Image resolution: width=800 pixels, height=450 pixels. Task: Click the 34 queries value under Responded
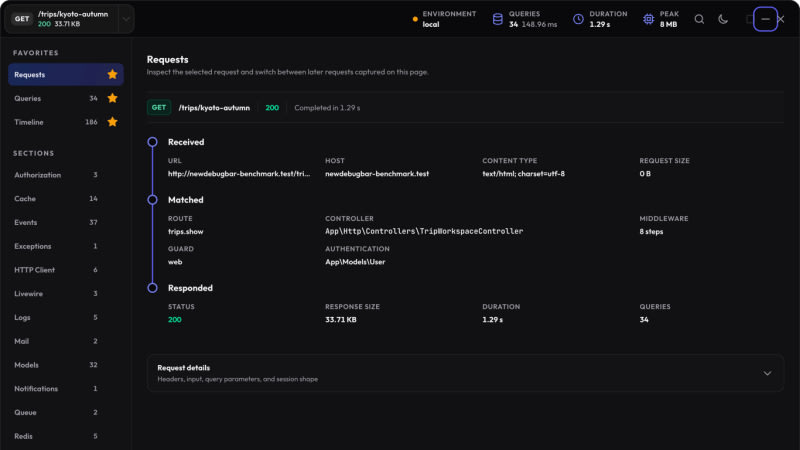pyautogui.click(x=644, y=319)
